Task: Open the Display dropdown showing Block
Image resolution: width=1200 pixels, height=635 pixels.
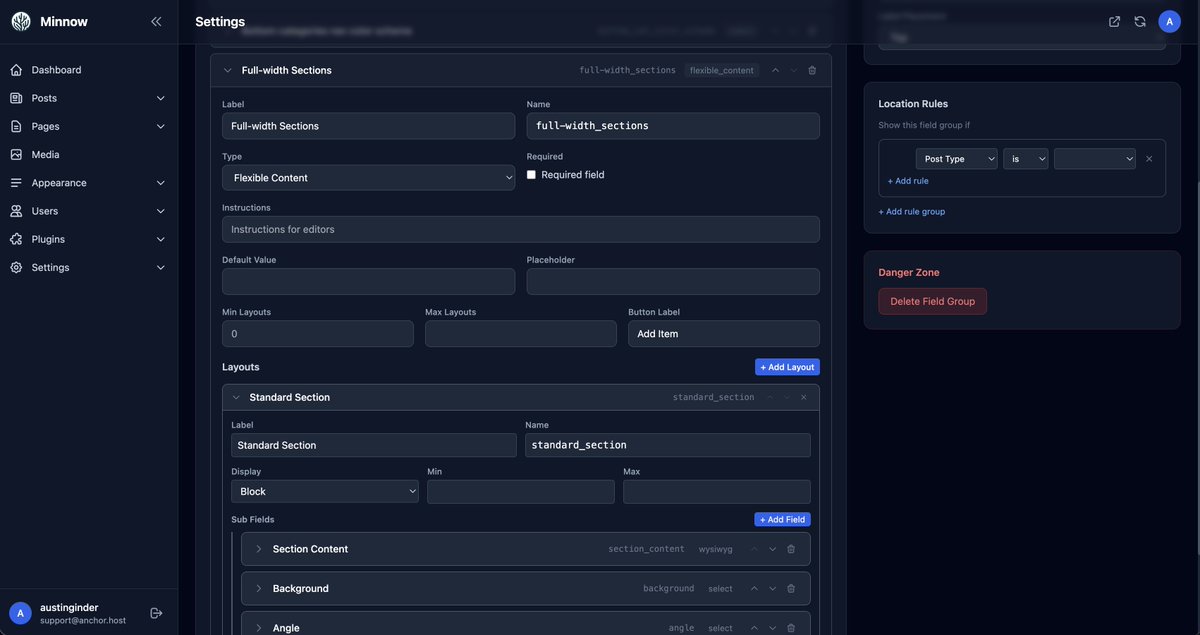Action: coord(325,492)
